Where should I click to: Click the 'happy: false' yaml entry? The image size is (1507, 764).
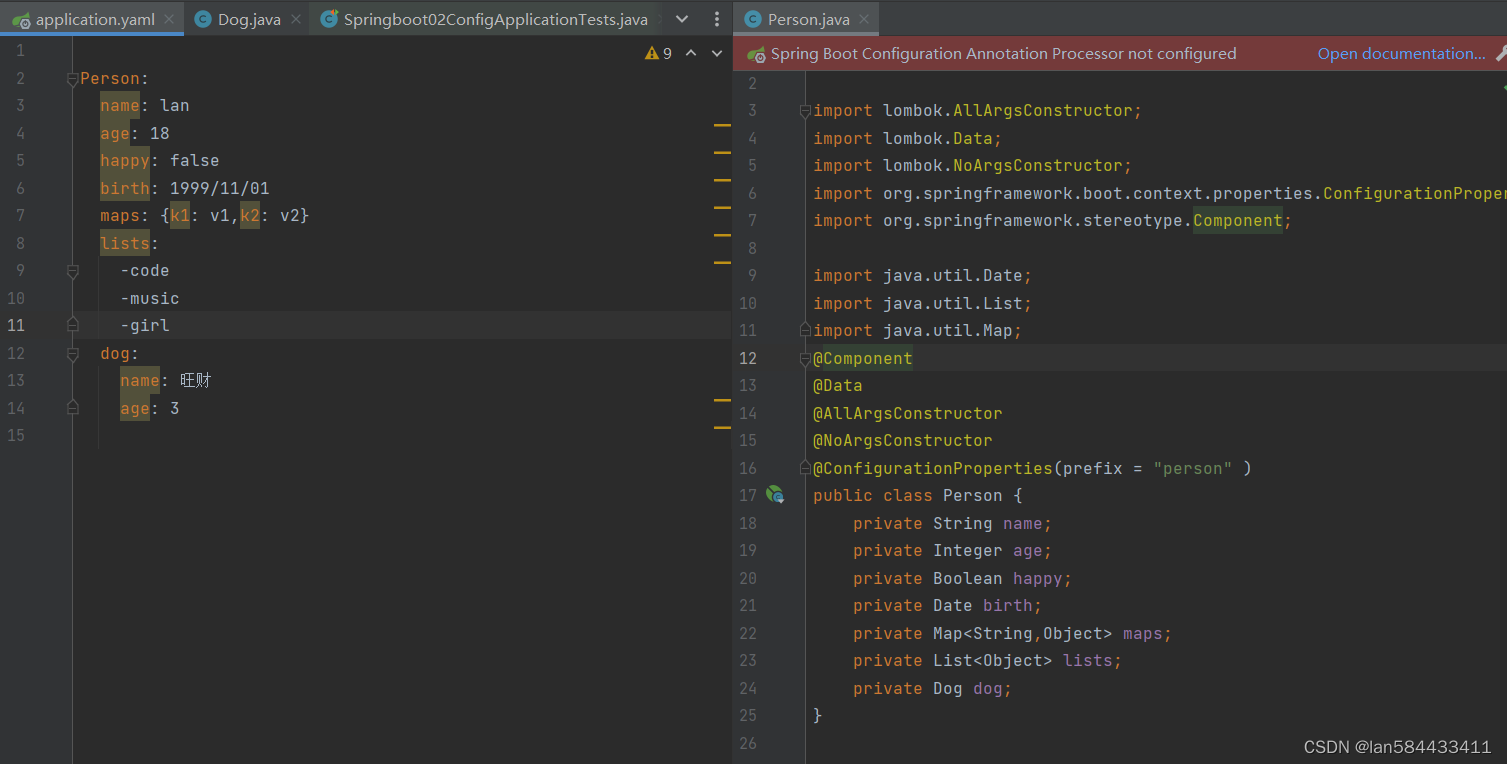(159, 160)
